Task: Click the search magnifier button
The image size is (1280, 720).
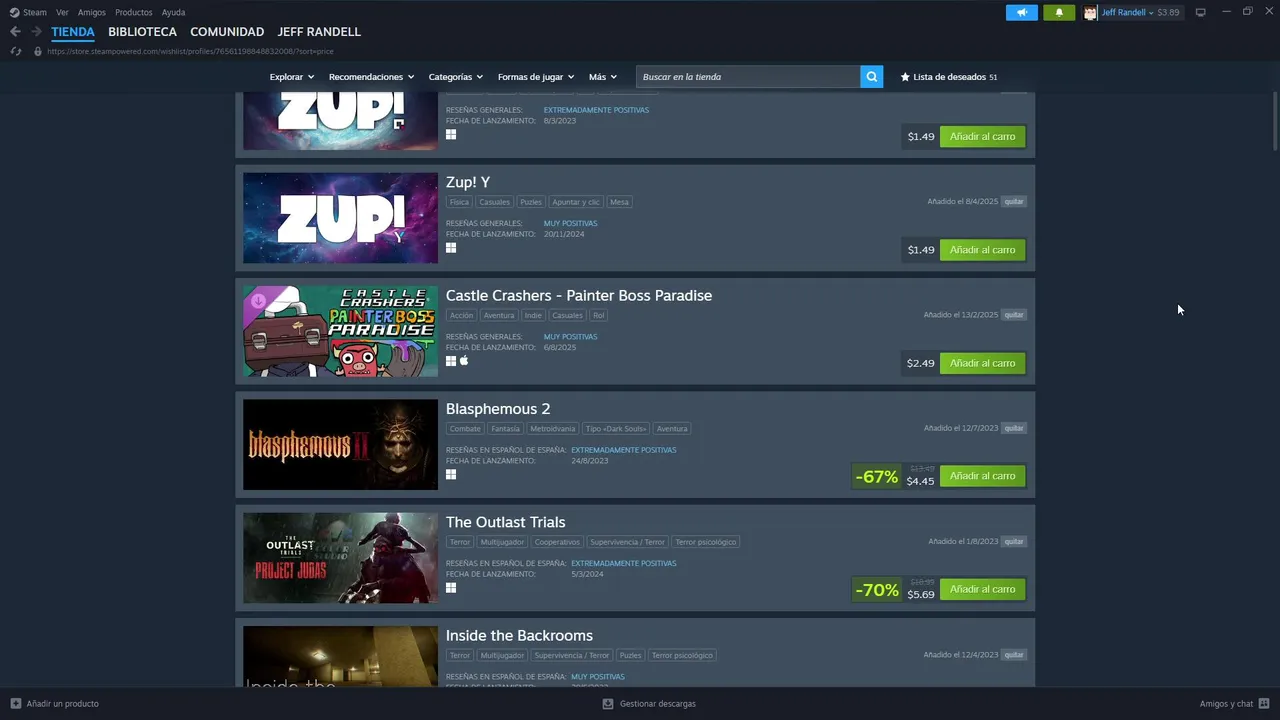Action: tap(871, 77)
